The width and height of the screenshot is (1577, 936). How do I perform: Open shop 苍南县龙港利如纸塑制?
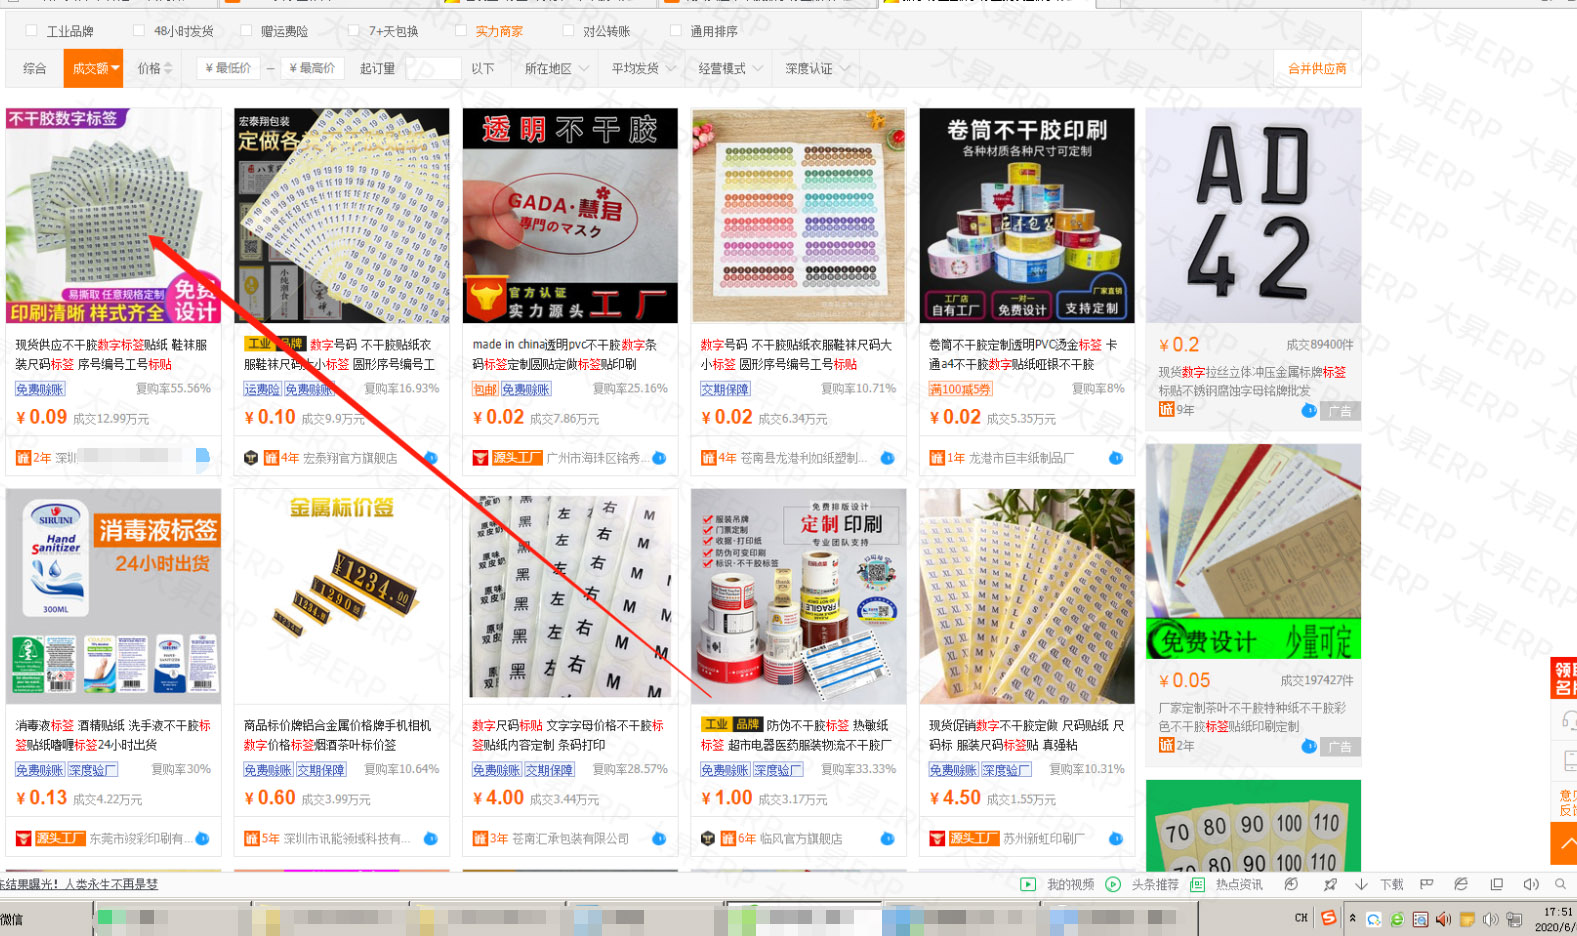point(801,458)
